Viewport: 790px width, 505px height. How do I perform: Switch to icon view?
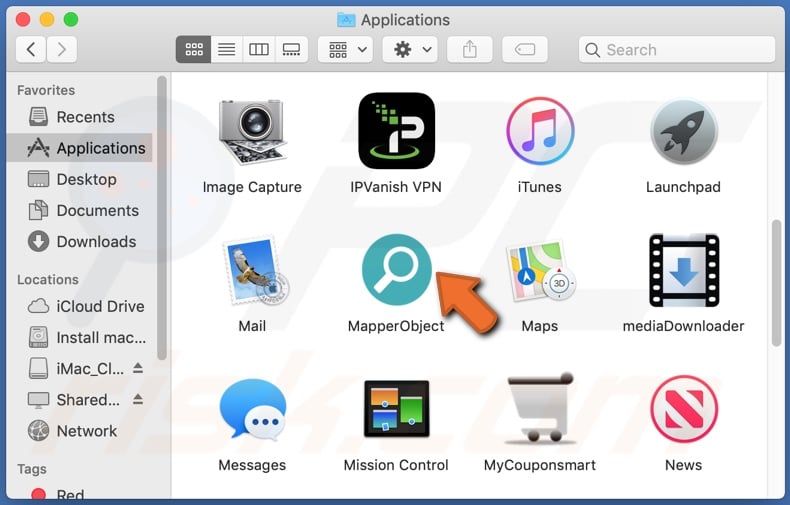(193, 49)
